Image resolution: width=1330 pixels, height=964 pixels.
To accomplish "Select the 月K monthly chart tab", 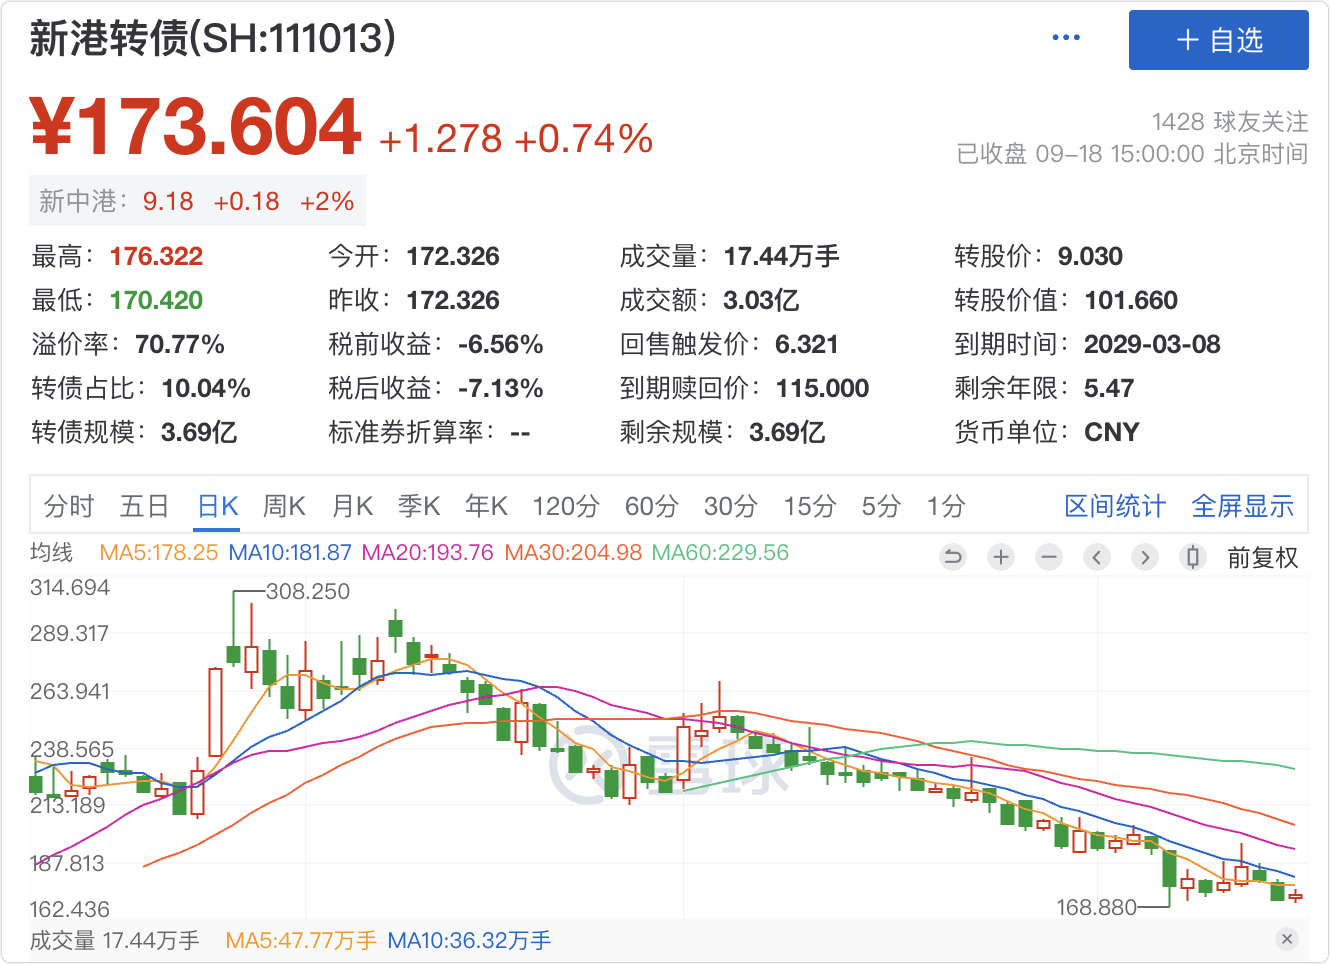I will point(352,506).
